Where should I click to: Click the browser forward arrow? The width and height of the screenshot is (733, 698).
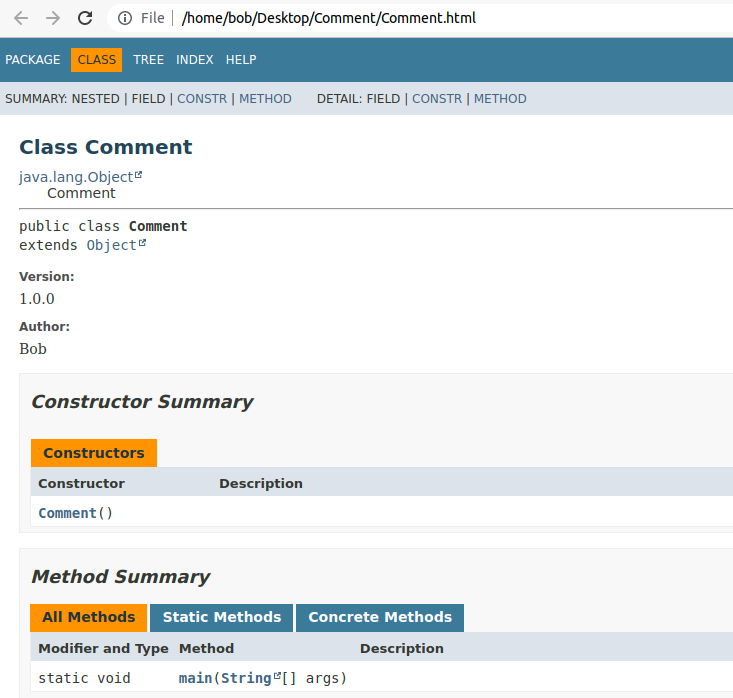tap(53, 18)
